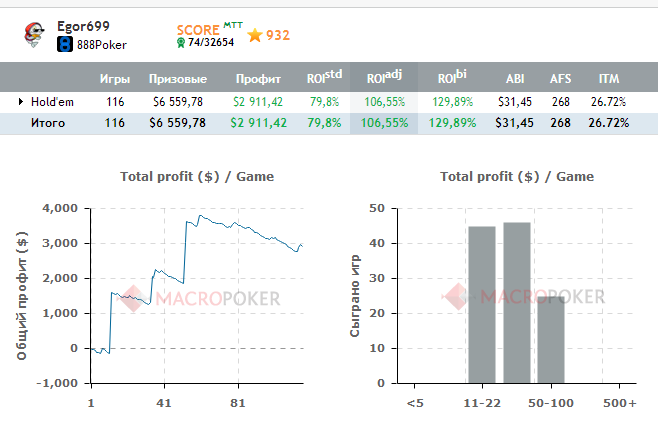This screenshot has width=658, height=424.
Task: Click the gold star score icon
Action: pos(255,35)
